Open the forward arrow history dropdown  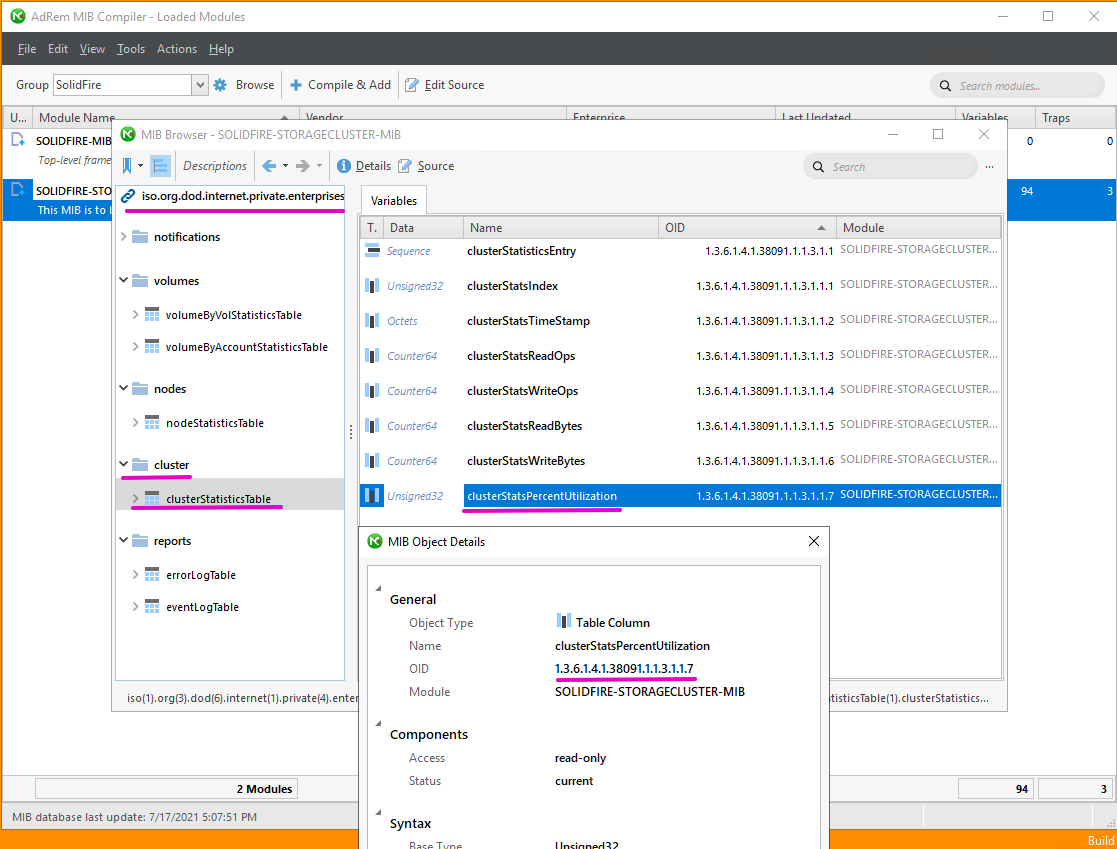click(319, 166)
